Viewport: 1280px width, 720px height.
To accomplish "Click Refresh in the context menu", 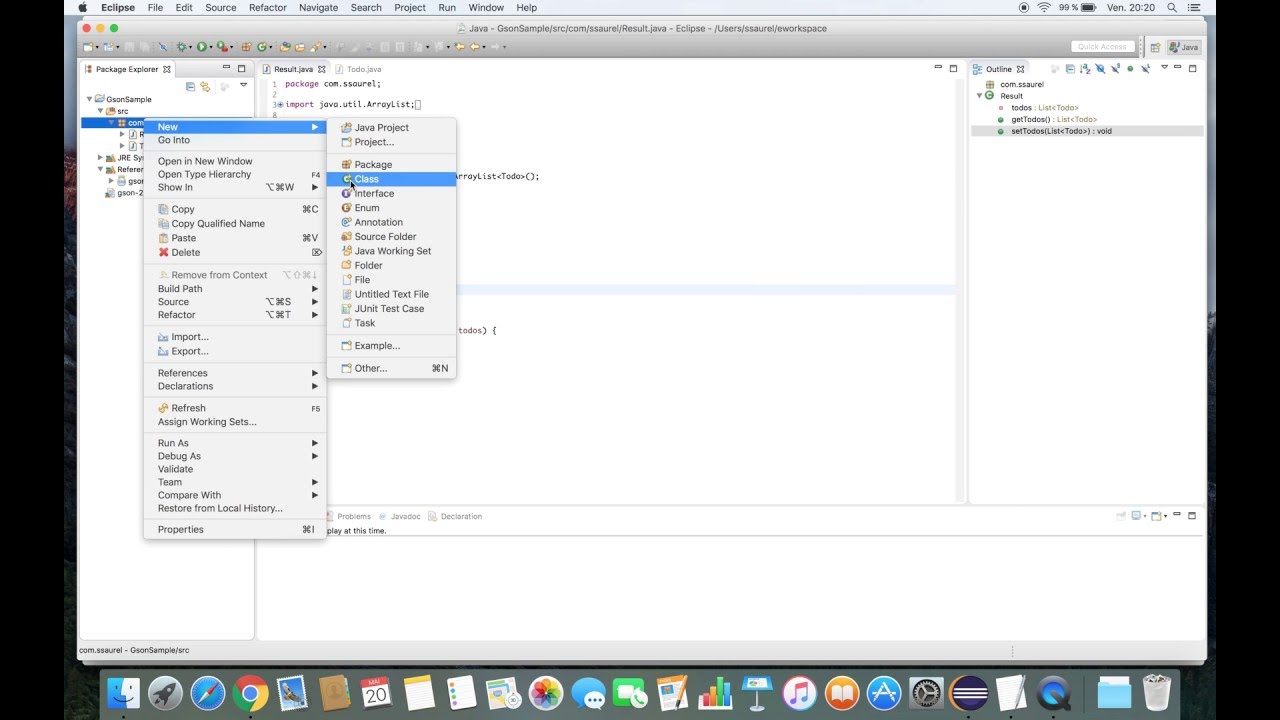I will pos(235,408).
